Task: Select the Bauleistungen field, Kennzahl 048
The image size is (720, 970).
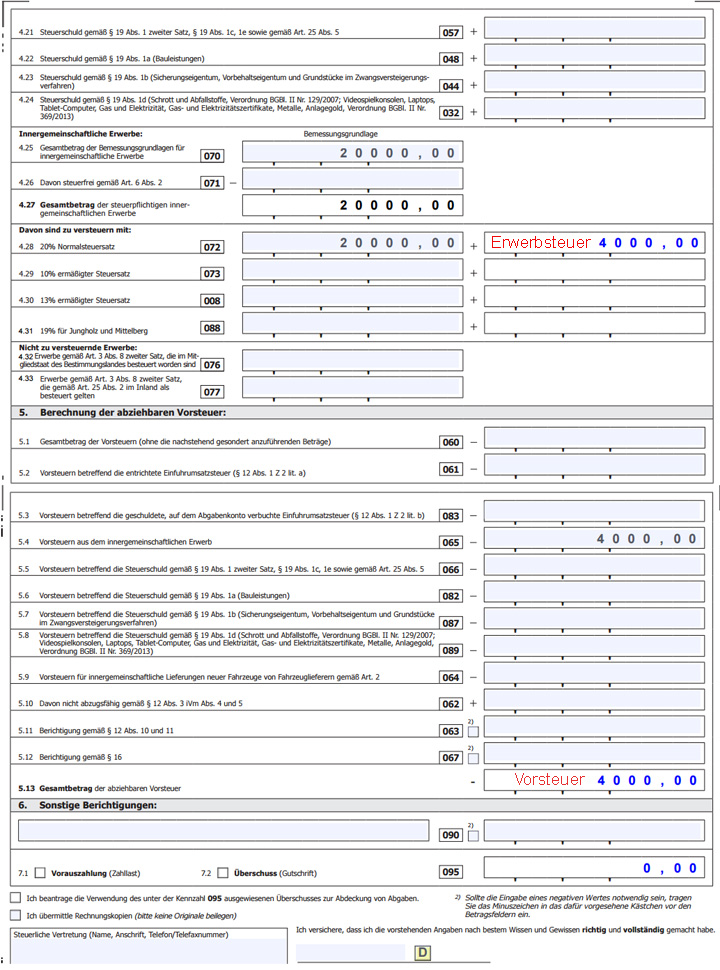Action: coord(594,55)
